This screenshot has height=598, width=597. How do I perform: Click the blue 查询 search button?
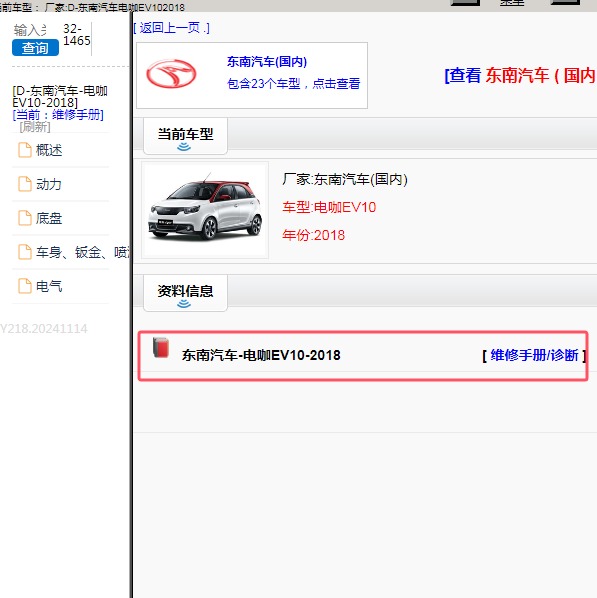35,48
